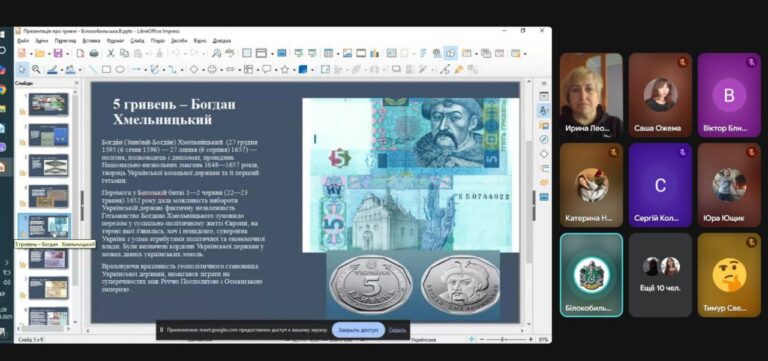Image resolution: width=768 pixels, height=361 pixels.
Task: Open the Зміни menu
Action: point(42,41)
